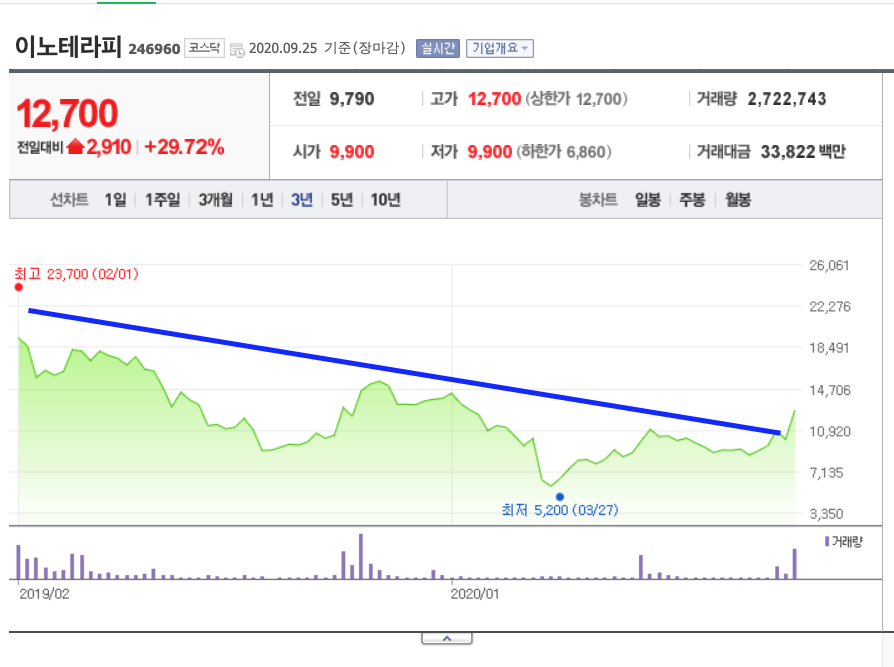This screenshot has width=894, height=667.
Task: Click the 거래량 value 2,722,743
Action: click(787, 99)
